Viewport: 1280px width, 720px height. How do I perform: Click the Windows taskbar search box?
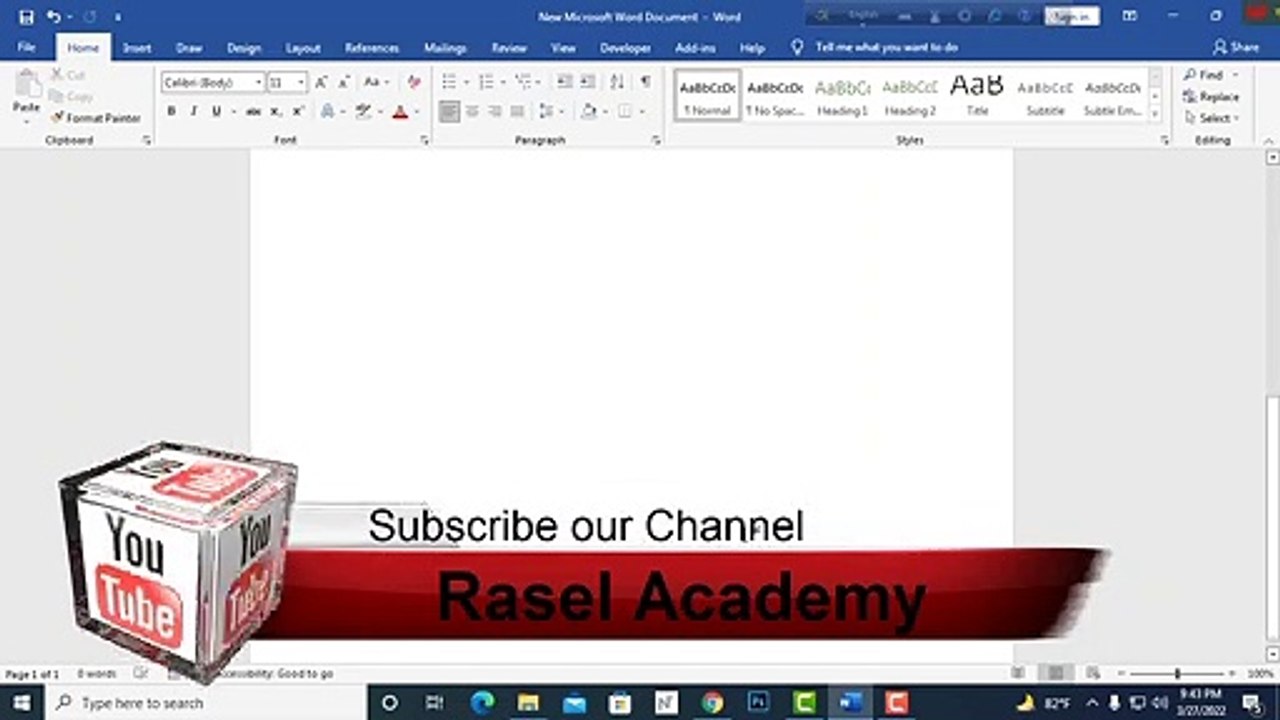point(206,703)
